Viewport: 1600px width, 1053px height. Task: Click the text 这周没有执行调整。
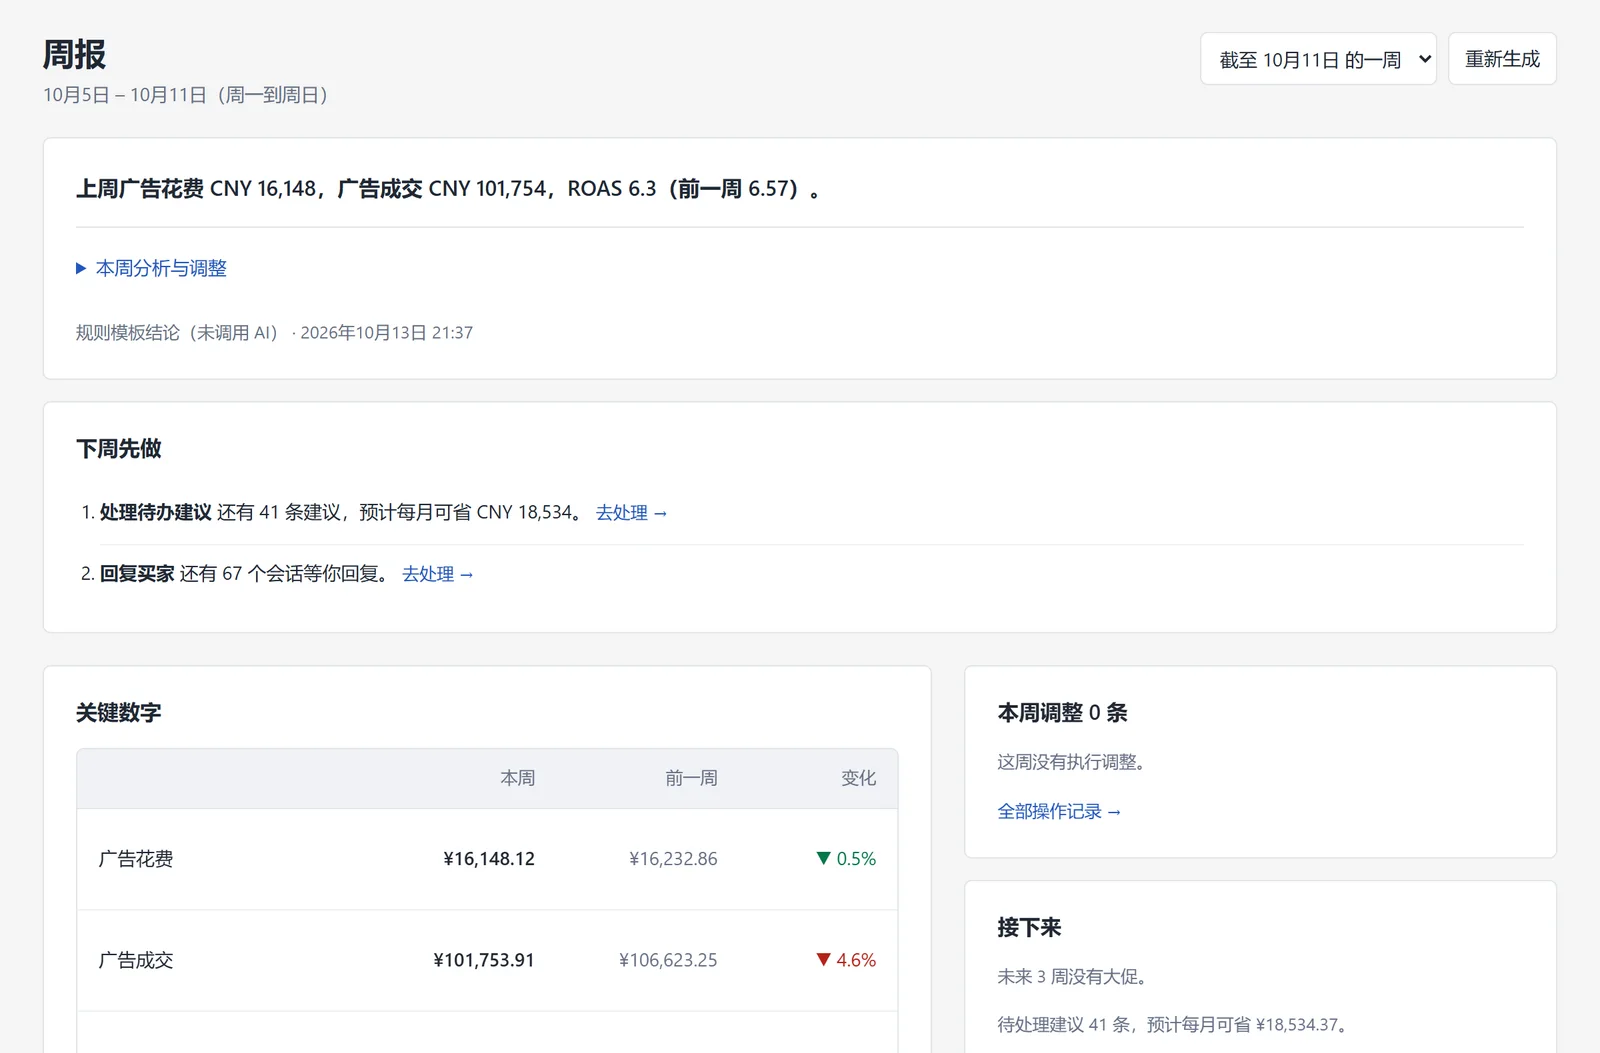coord(1071,762)
